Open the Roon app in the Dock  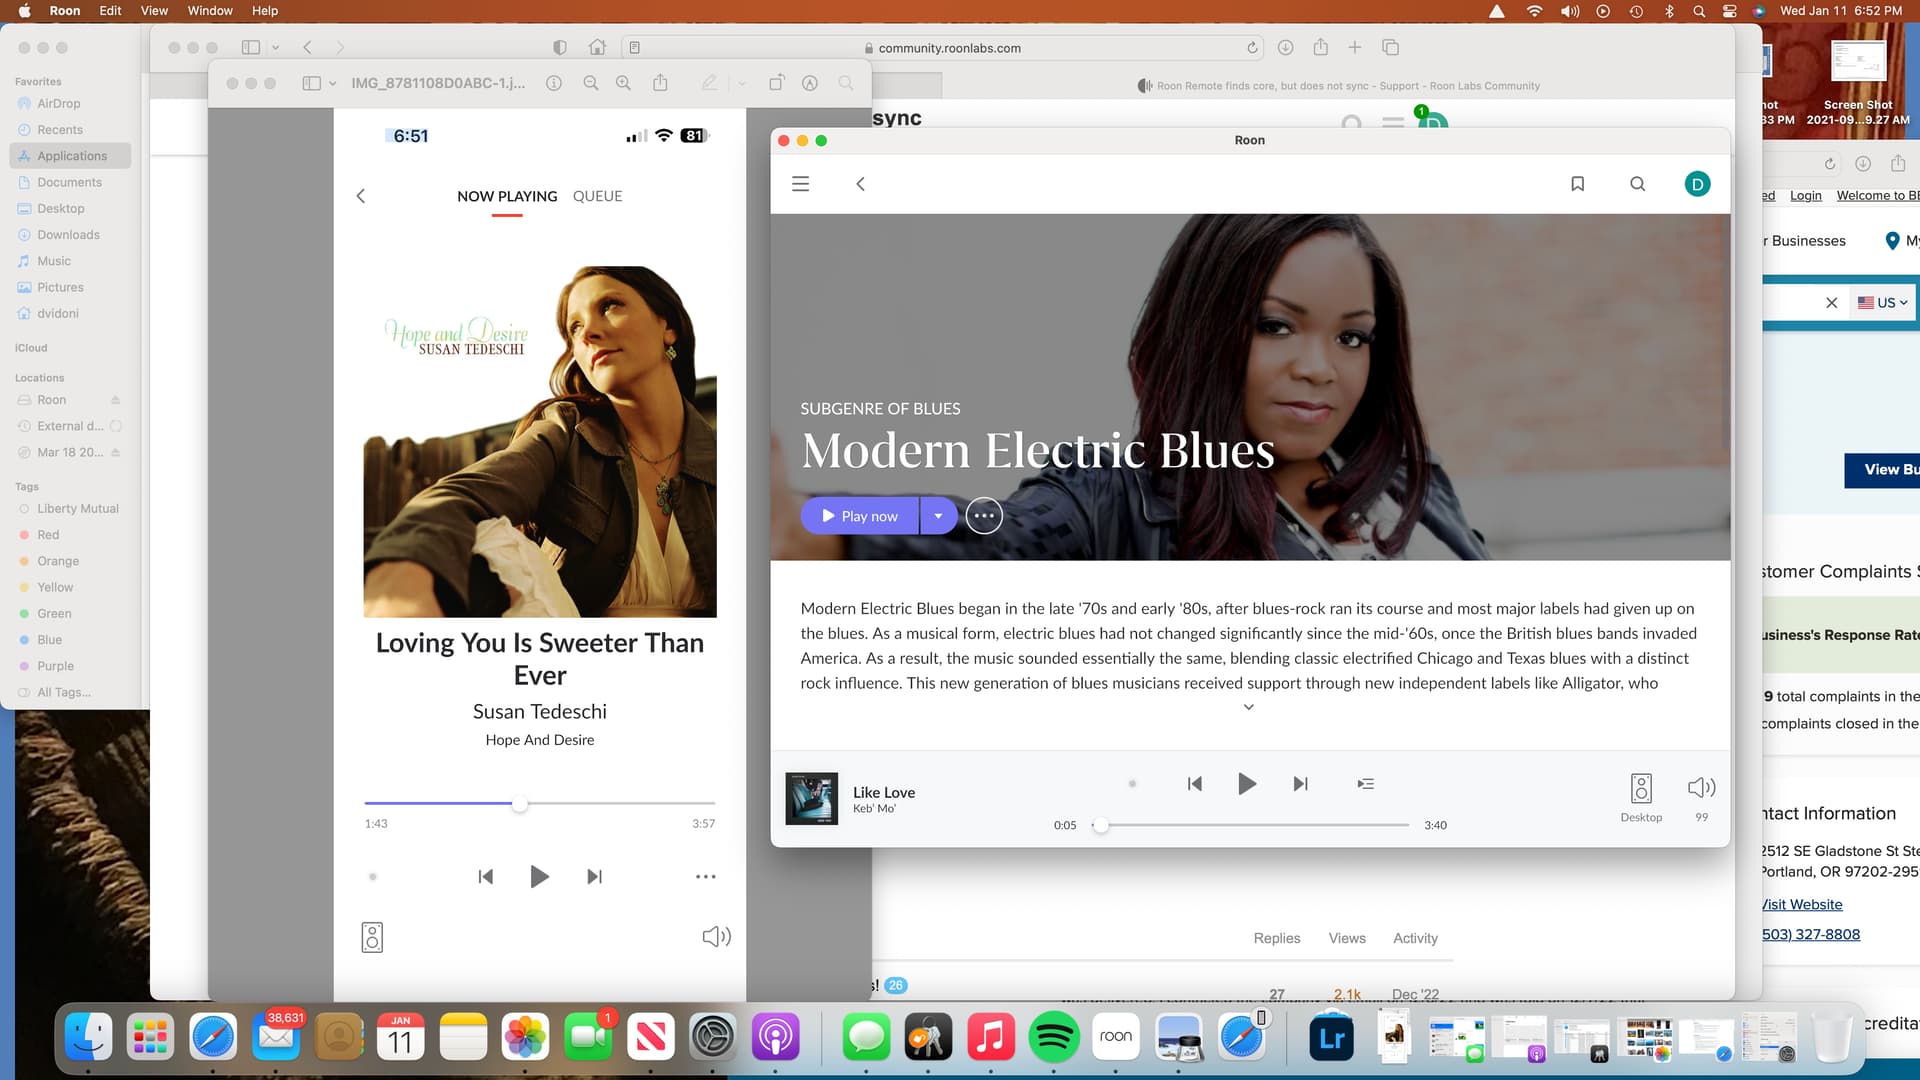click(1116, 1037)
